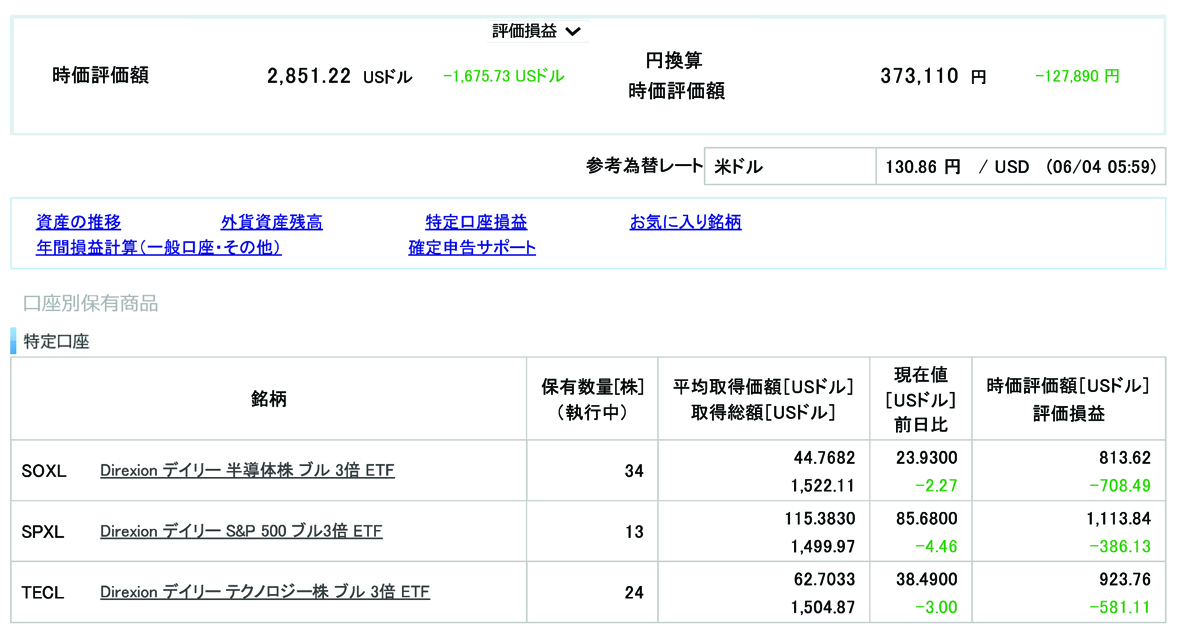Click SPXL unrealized loss -386.13
The height and width of the screenshot is (632, 1181).
[1120, 547]
